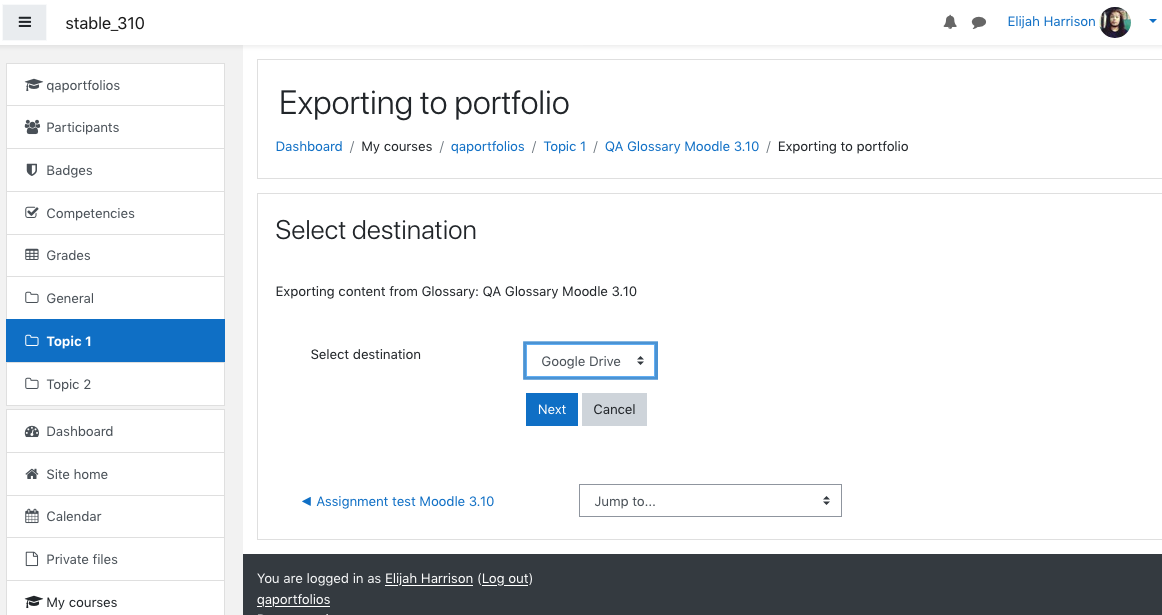The image size is (1162, 615).
Task: Go to Site home
Action: point(116,474)
